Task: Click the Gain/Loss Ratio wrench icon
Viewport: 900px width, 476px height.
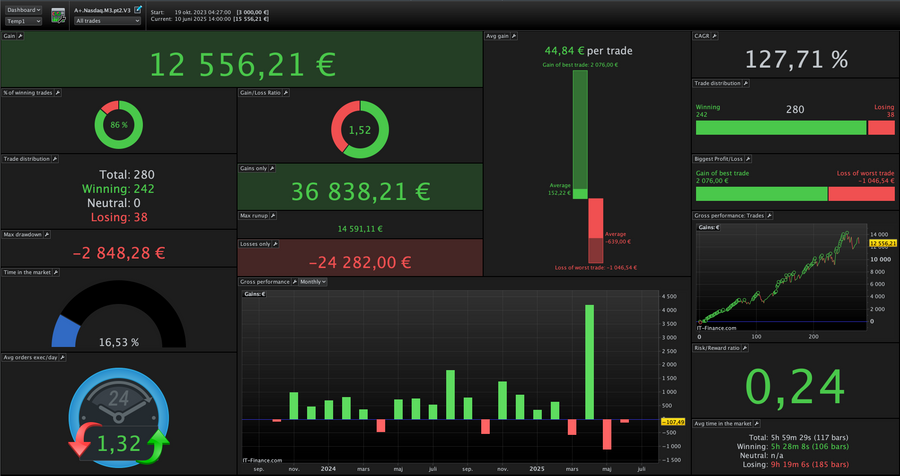Action: click(x=286, y=92)
